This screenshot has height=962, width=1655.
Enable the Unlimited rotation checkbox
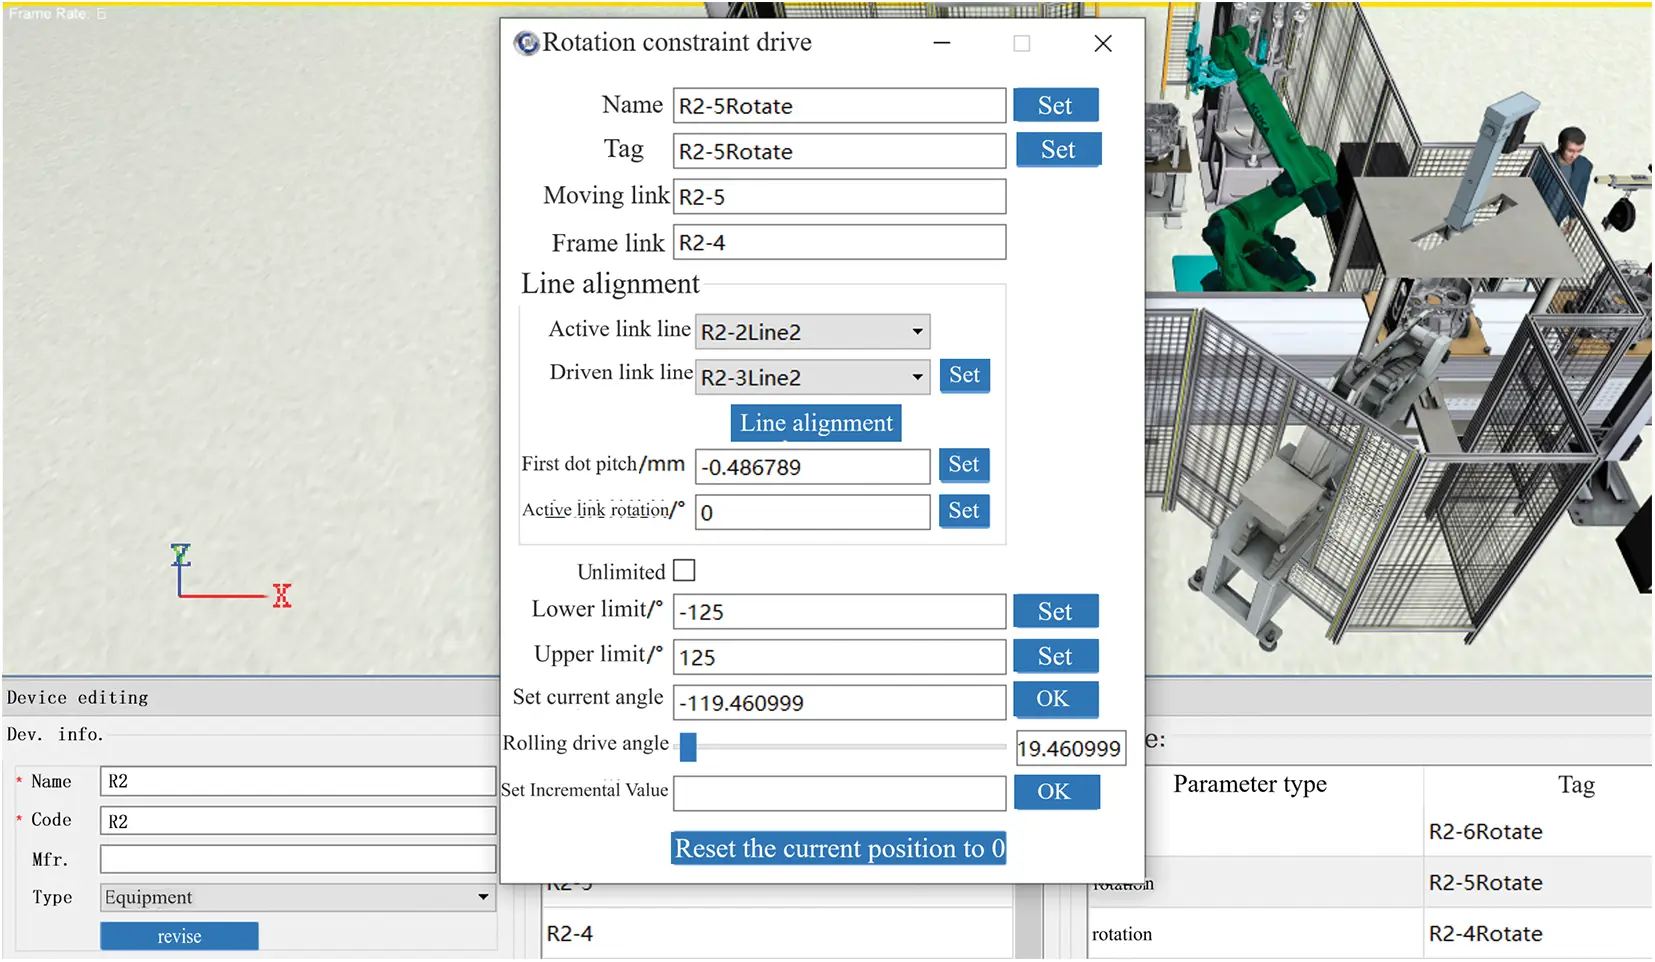(x=684, y=570)
